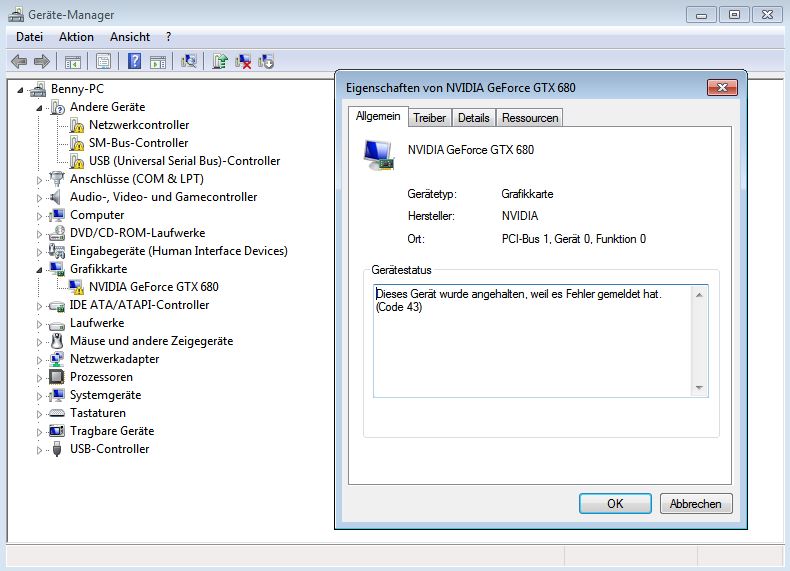Click Gerätestatus scrollbar down arrow

coord(699,388)
